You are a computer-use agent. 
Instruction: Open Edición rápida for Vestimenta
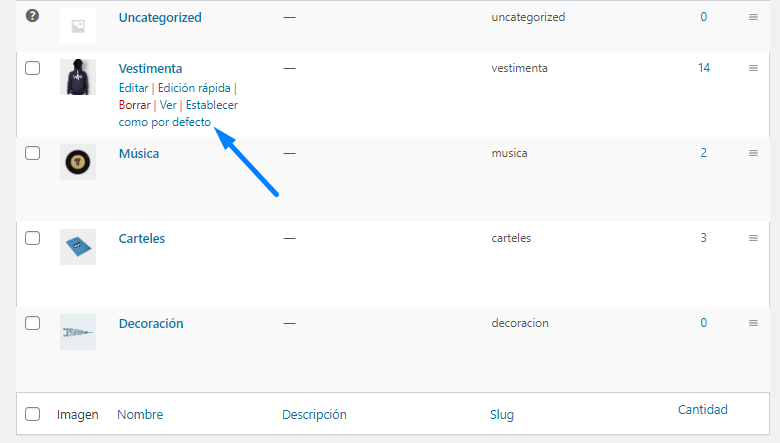(194, 88)
